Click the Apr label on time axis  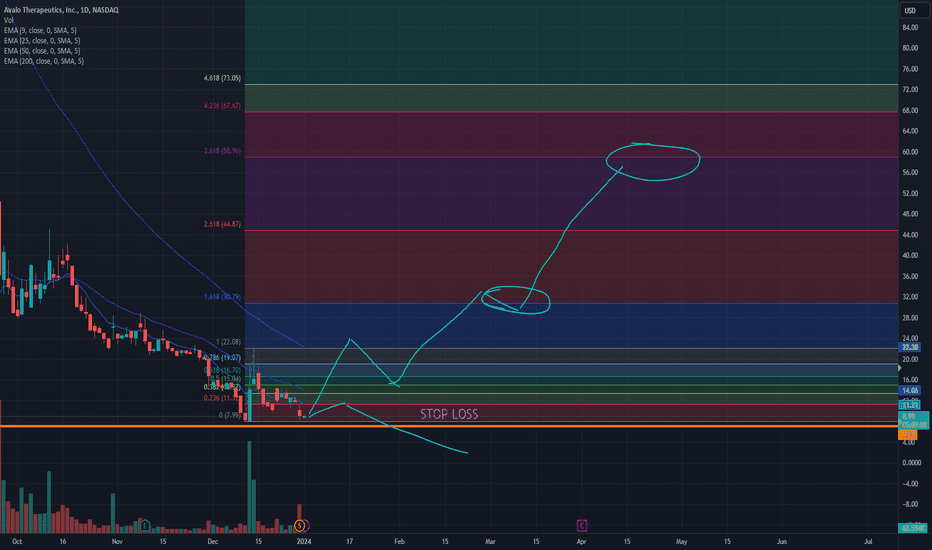[581, 542]
